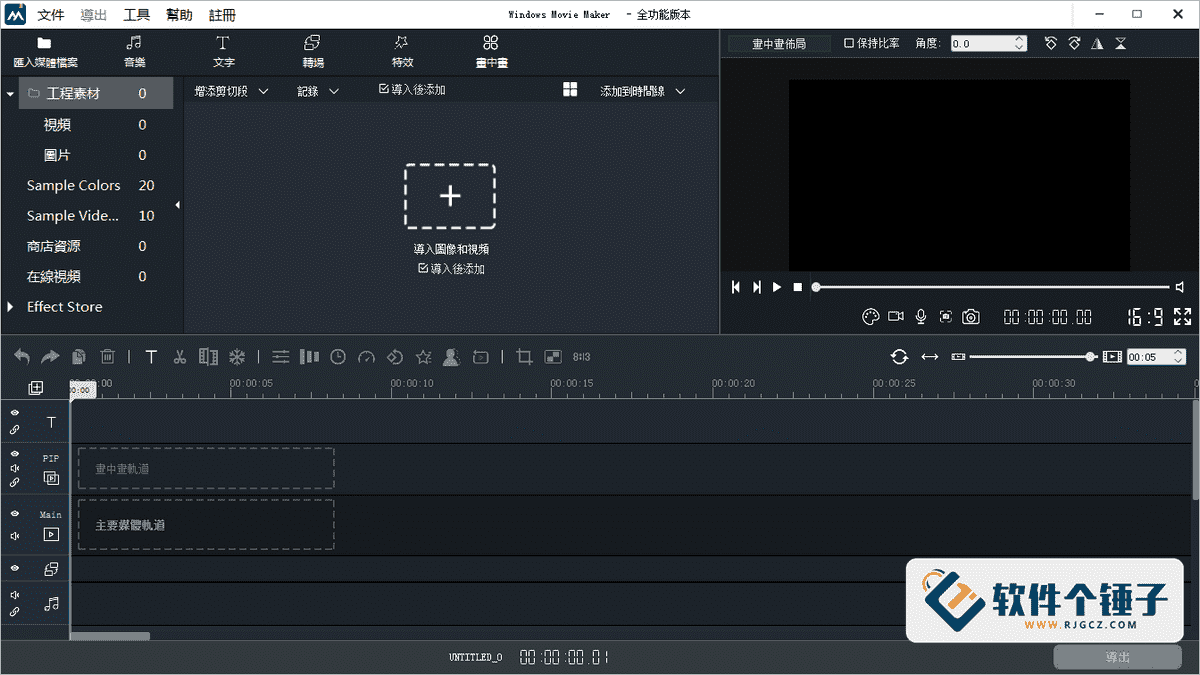Open the 幫助 menu
The height and width of the screenshot is (675, 1200).
click(x=178, y=14)
